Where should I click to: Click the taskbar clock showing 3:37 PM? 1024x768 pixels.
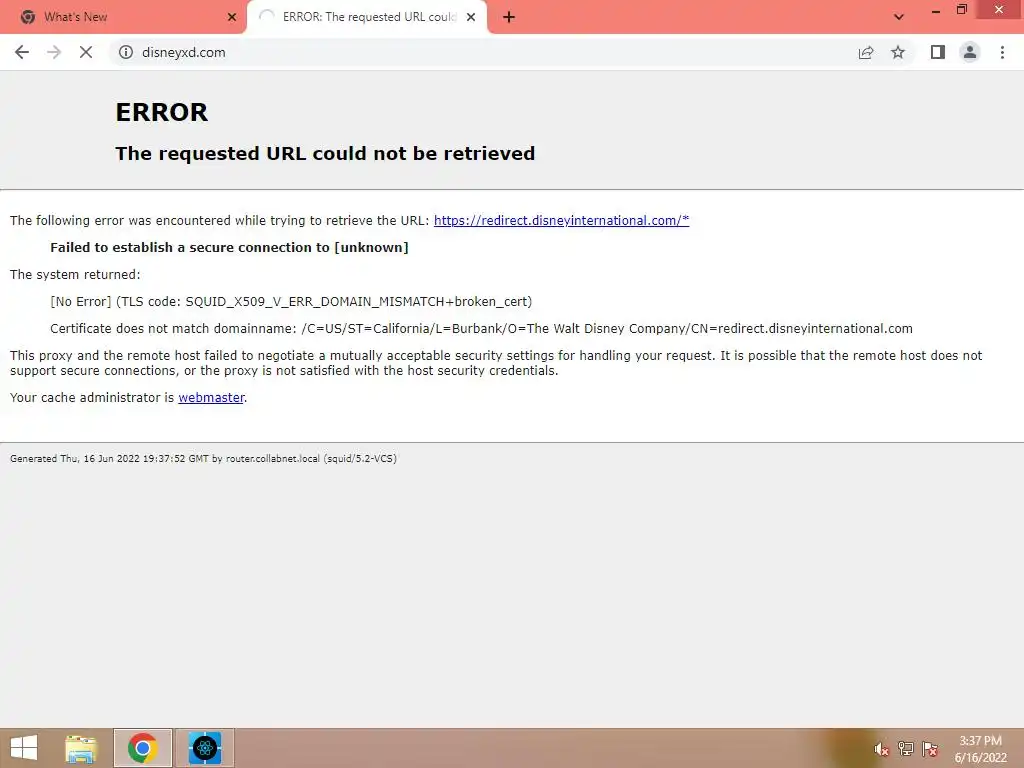coord(980,749)
